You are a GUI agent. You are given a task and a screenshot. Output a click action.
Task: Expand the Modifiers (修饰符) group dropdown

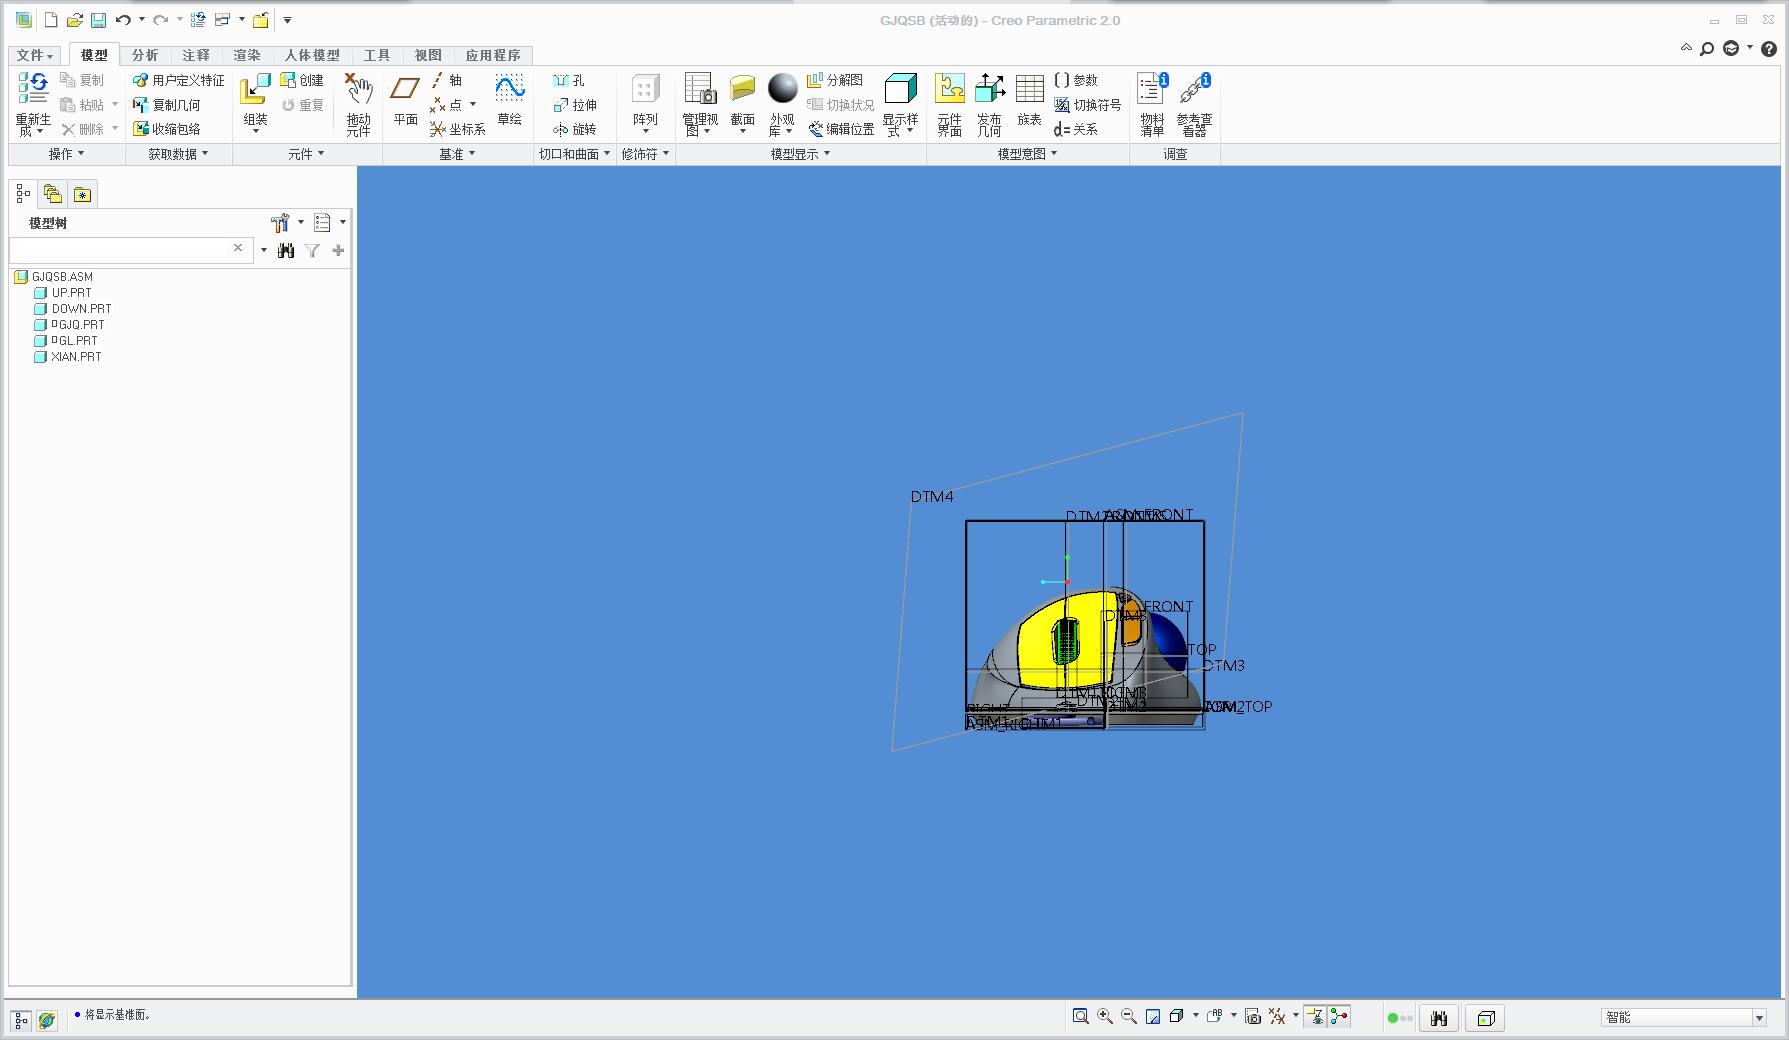(646, 154)
